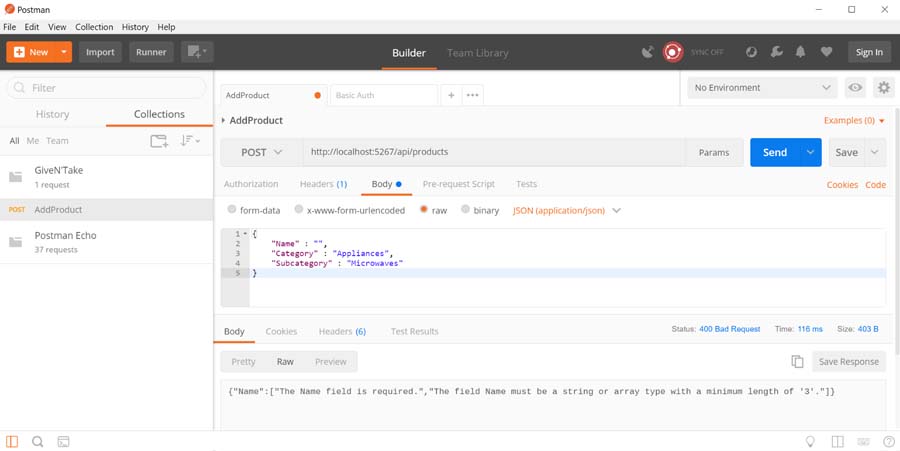Open the Pre-request Script tab
This screenshot has height=451, width=900.
click(458, 184)
